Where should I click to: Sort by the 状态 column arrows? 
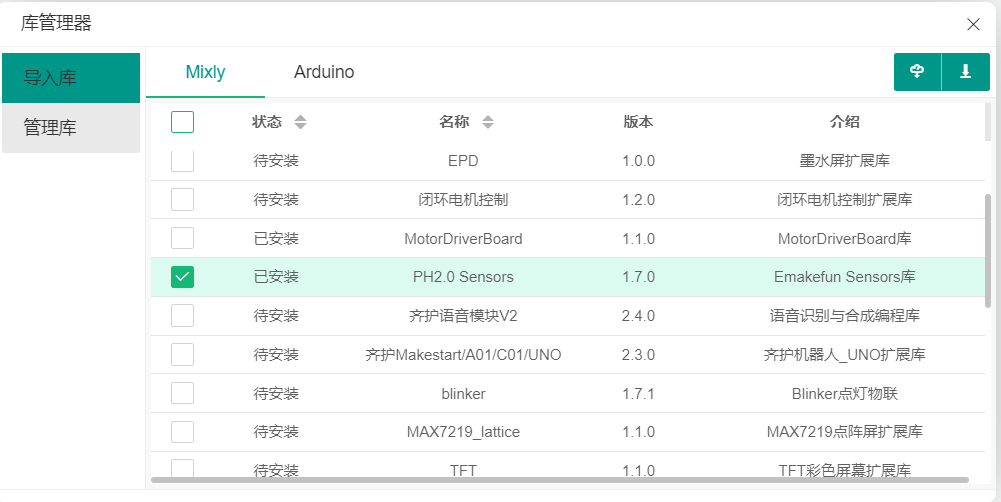[x=300, y=122]
